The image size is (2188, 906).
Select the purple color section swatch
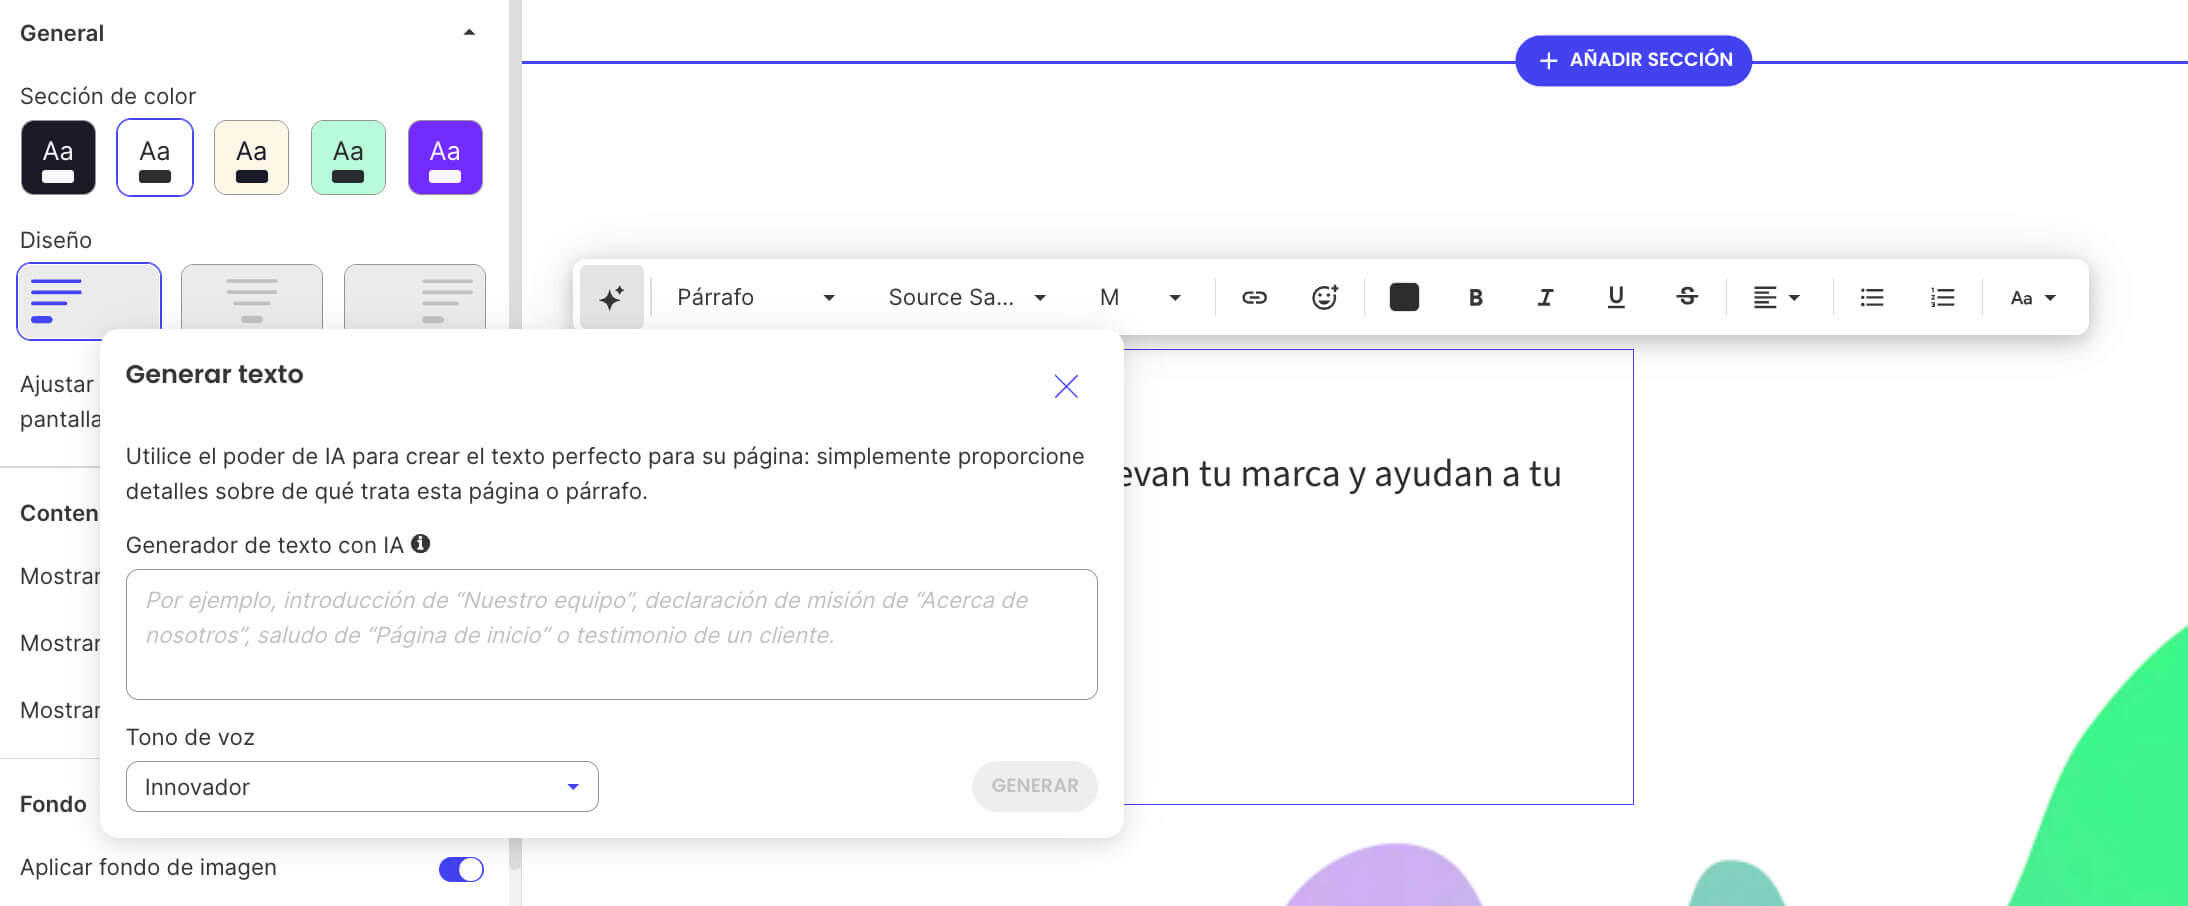445,157
